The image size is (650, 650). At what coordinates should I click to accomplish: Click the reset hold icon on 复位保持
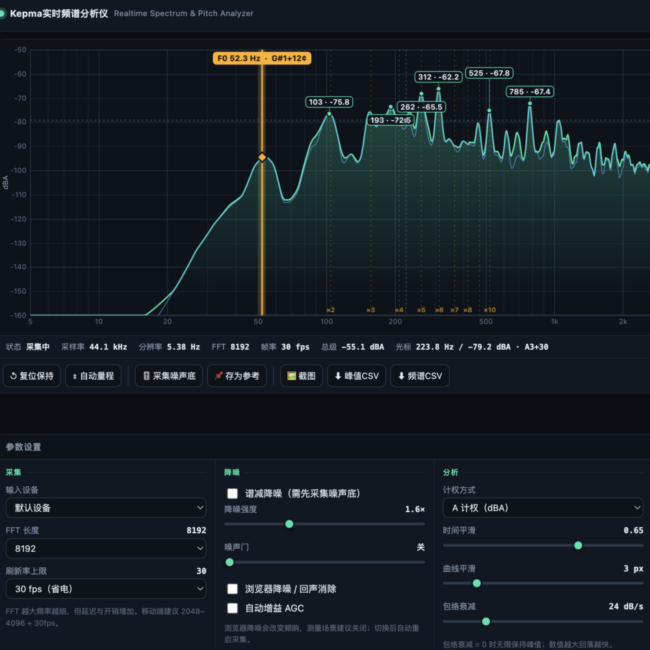(13, 376)
